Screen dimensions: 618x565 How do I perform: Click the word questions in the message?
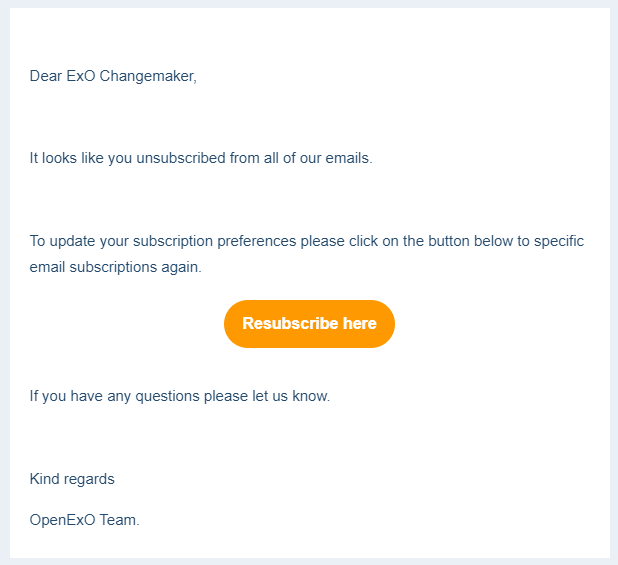pyautogui.click(x=168, y=396)
